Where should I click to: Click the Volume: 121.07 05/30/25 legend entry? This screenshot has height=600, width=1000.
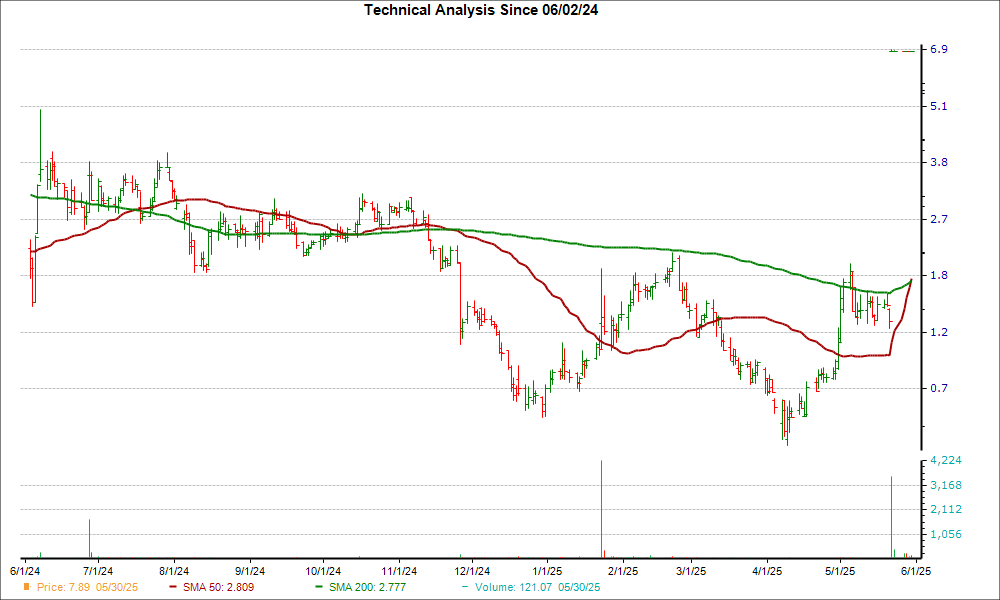[537, 587]
